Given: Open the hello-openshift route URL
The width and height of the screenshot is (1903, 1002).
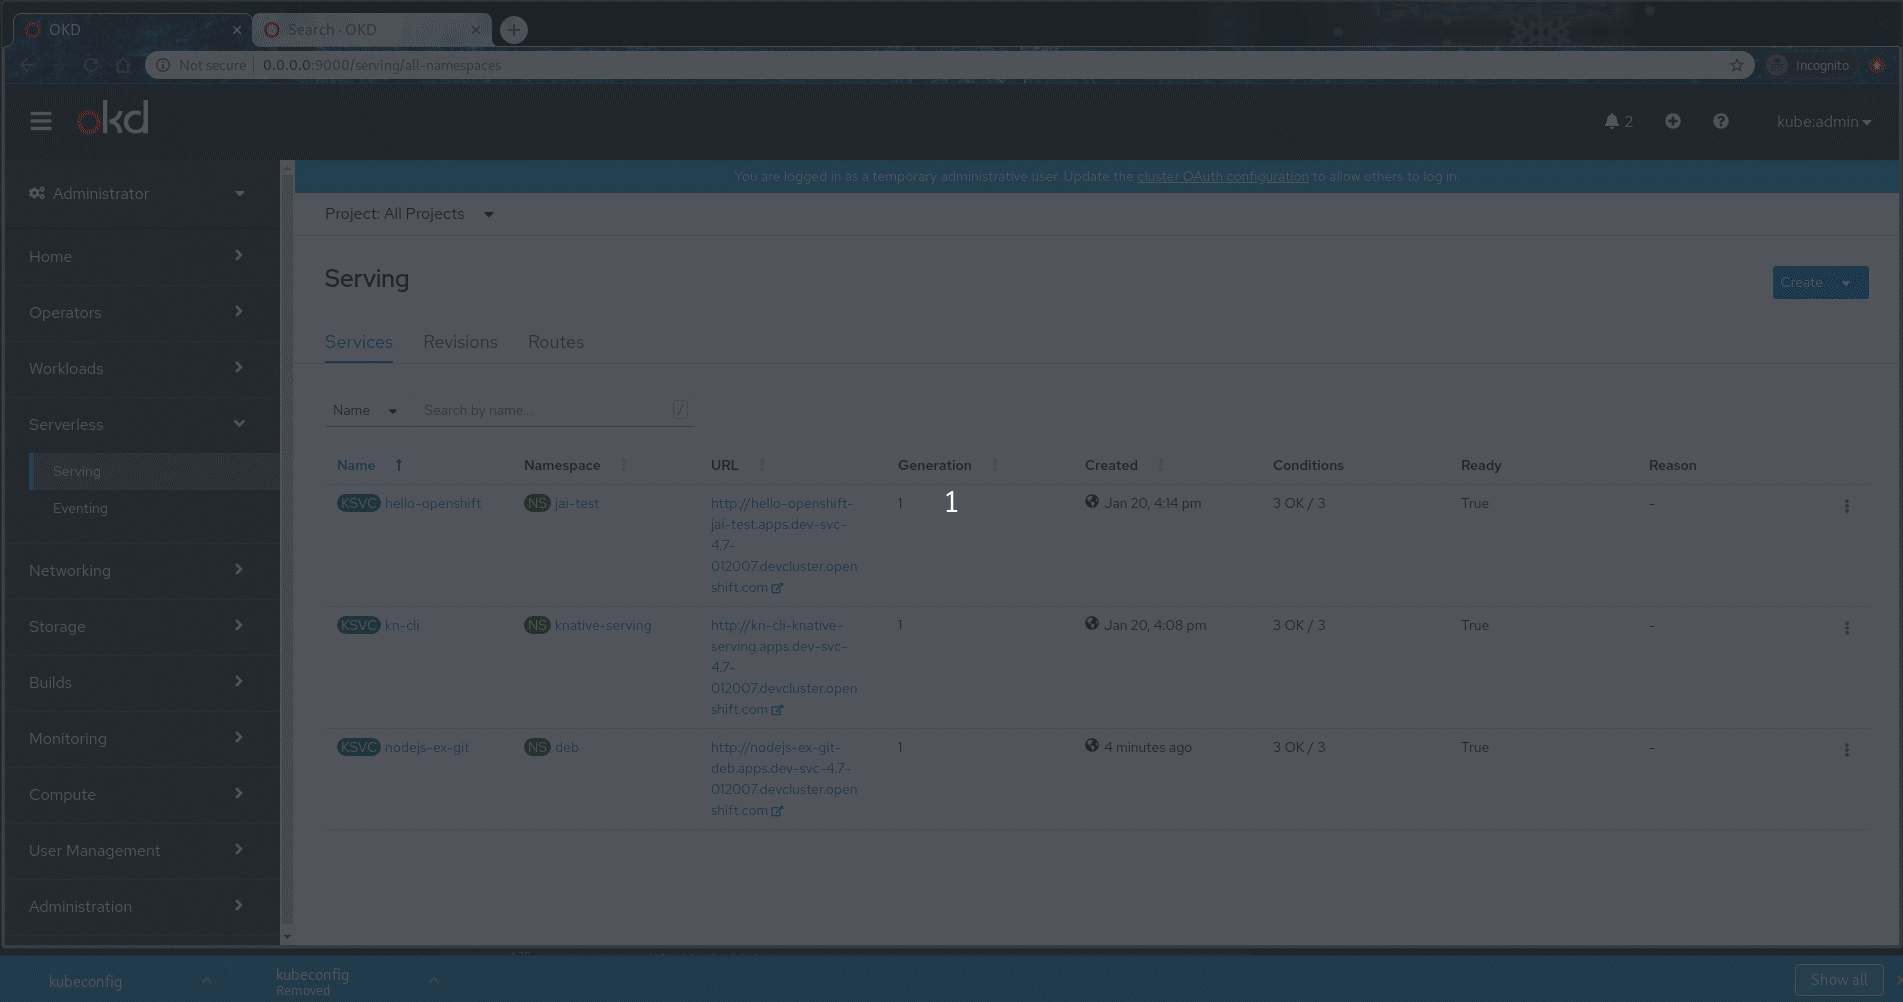Looking at the screenshot, I should pos(784,545).
